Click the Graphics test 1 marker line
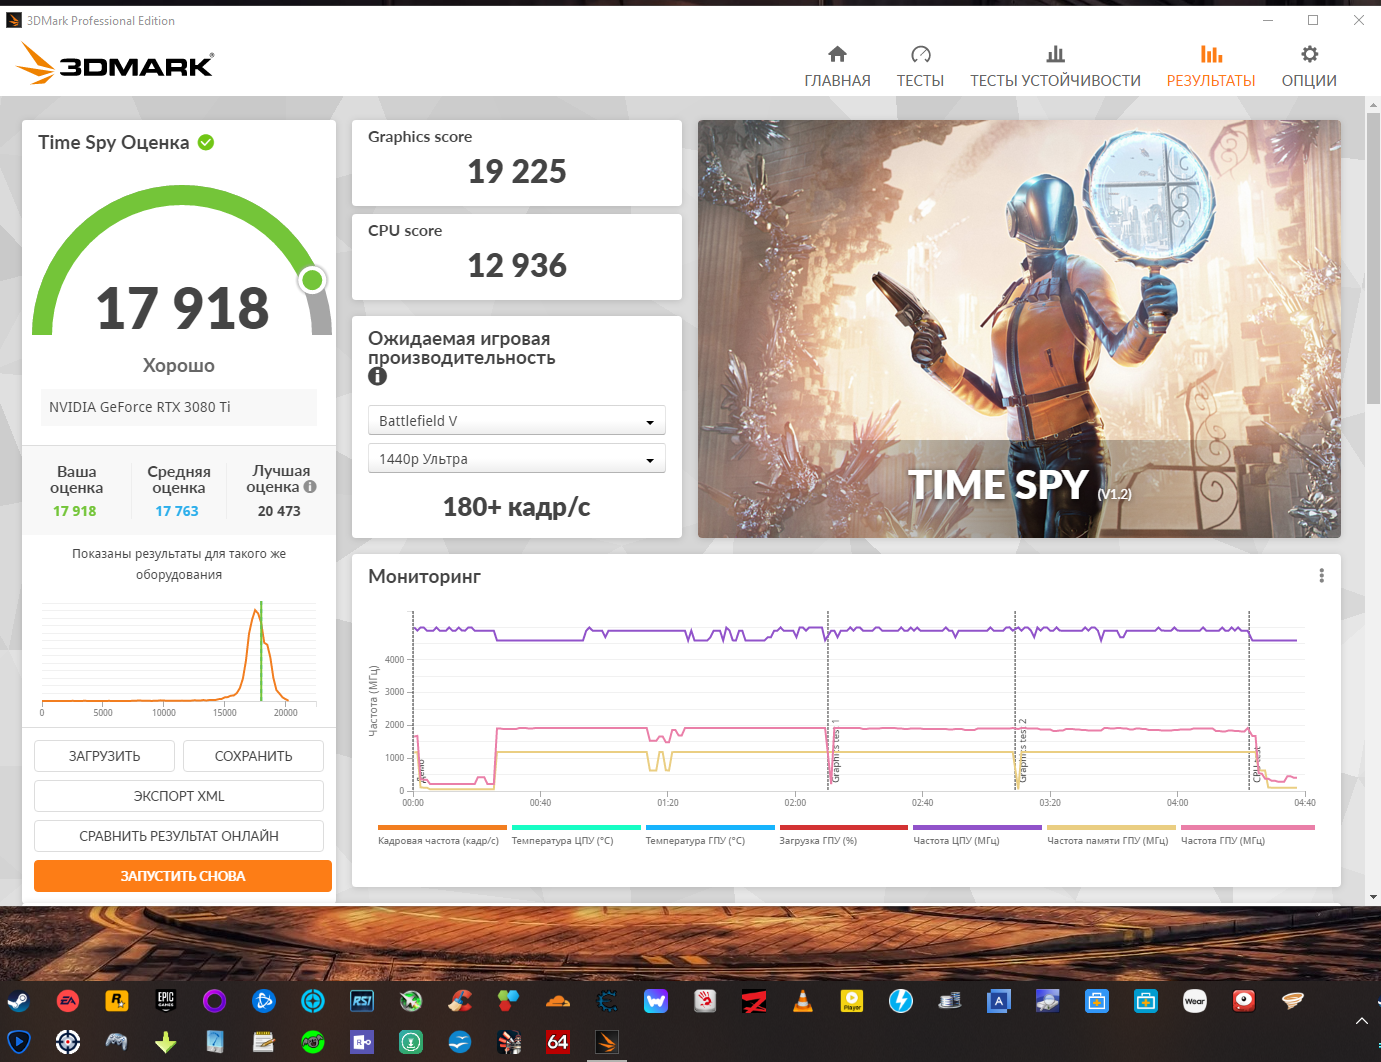Viewport: 1381px width, 1062px height. 828,700
